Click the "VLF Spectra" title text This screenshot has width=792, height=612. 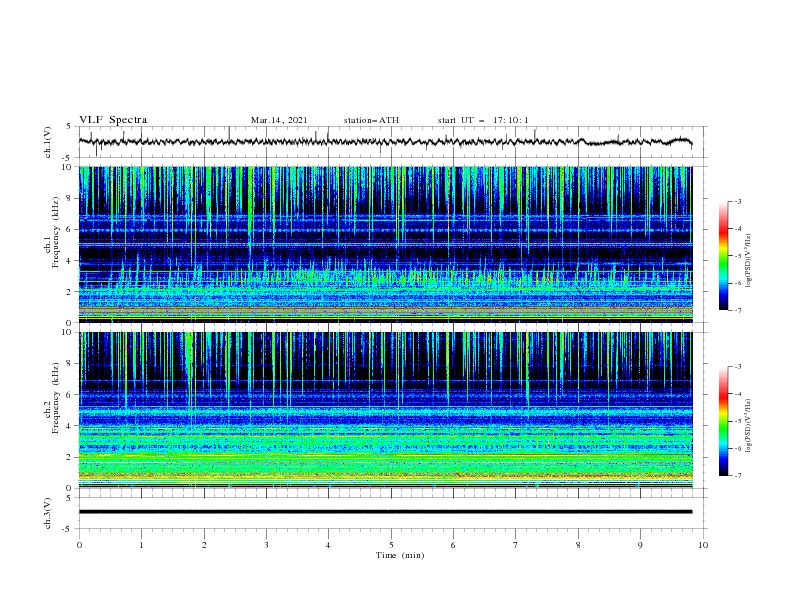[x=113, y=120]
